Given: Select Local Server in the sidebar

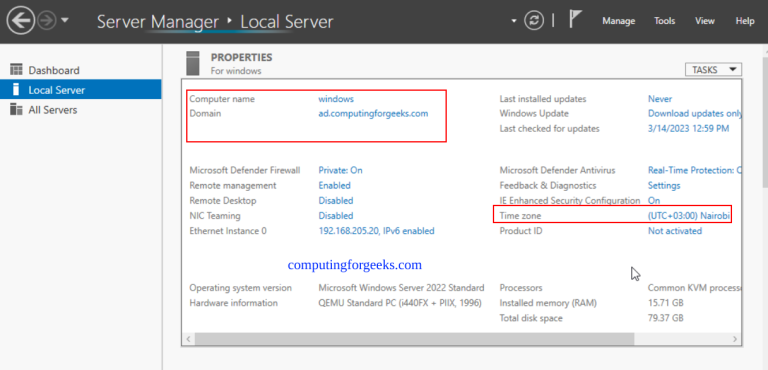Looking at the screenshot, I should coord(81,90).
